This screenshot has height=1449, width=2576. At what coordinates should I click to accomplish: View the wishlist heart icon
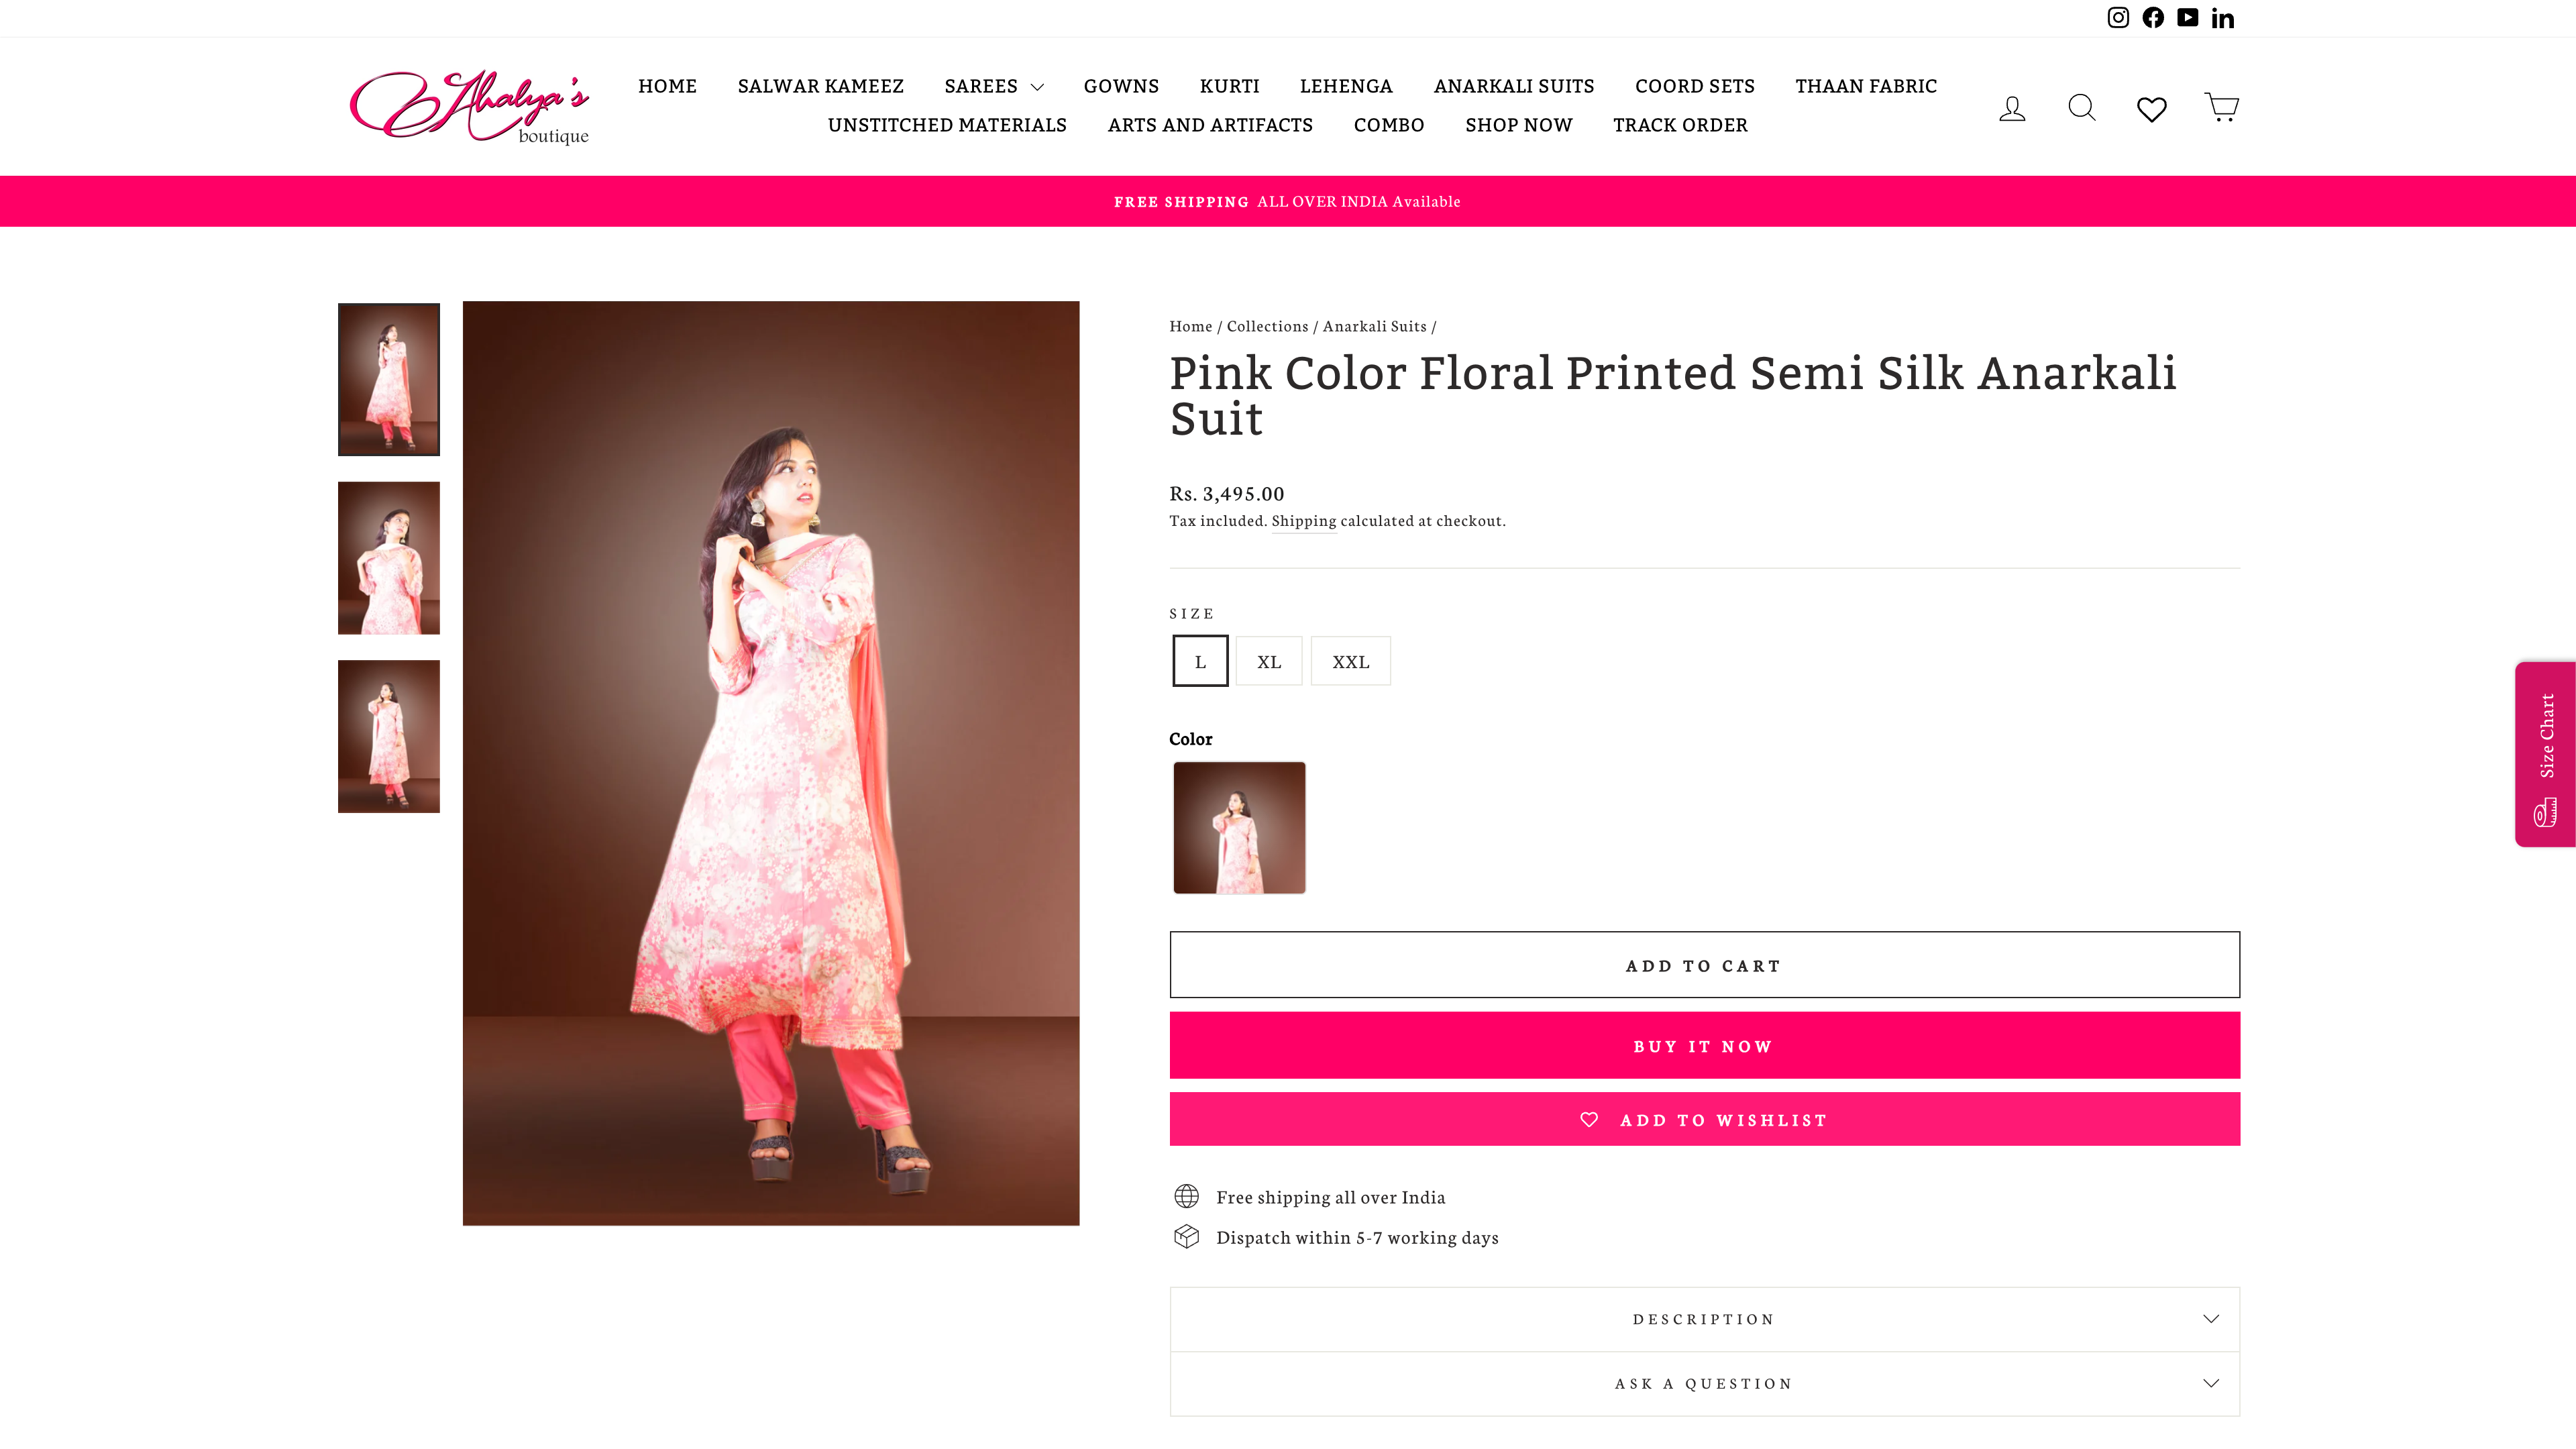point(2151,107)
